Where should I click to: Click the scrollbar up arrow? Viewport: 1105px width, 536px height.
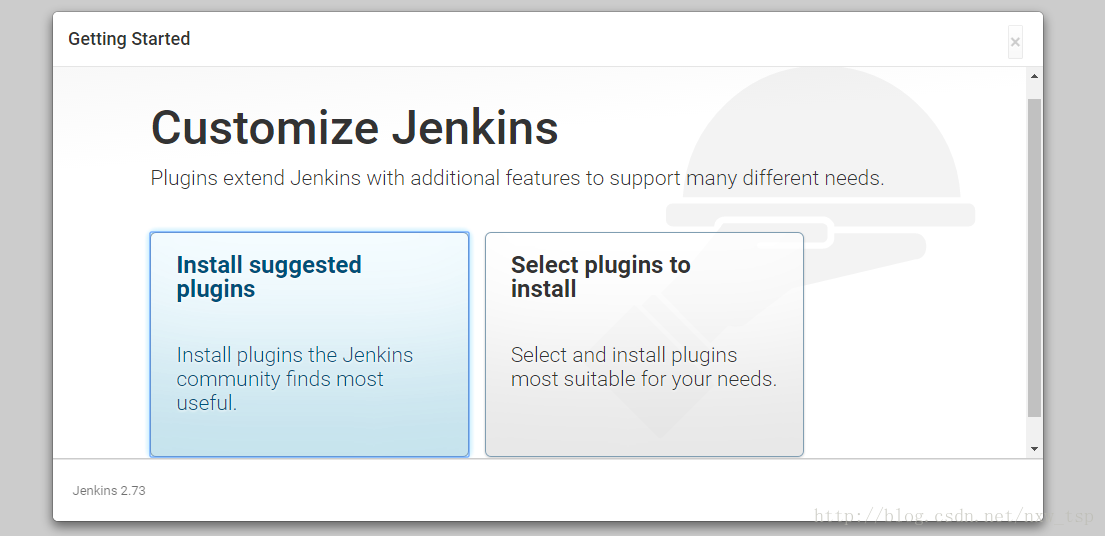coord(1034,76)
